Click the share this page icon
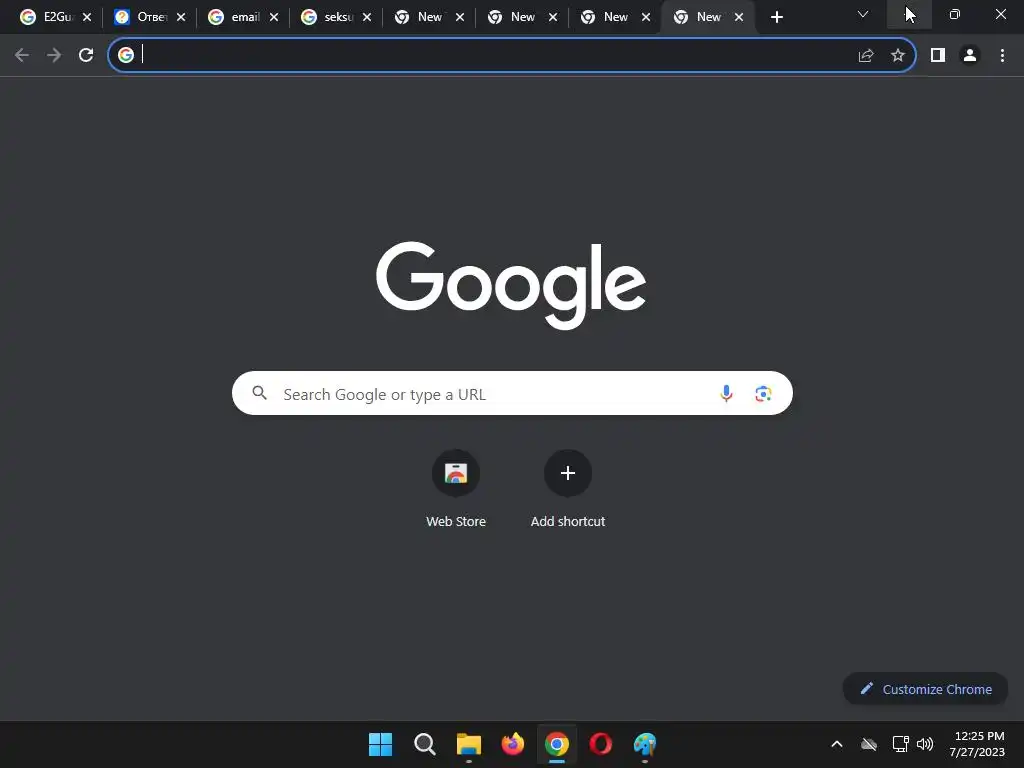This screenshot has width=1024, height=768. [x=865, y=56]
